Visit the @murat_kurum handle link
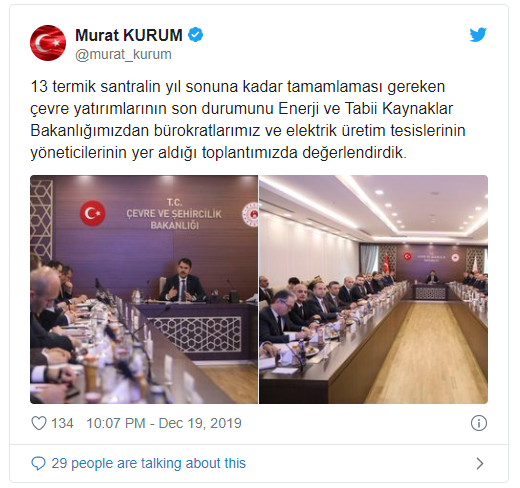The width and height of the screenshot is (520, 488). [x=123, y=54]
